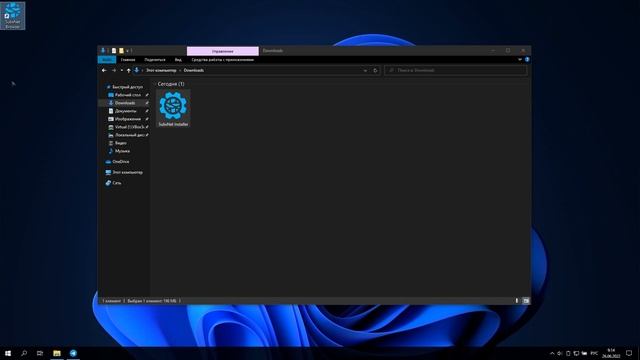The height and width of the screenshot is (360, 640).
Task: Open Explorer help icon
Action: pos(527,60)
